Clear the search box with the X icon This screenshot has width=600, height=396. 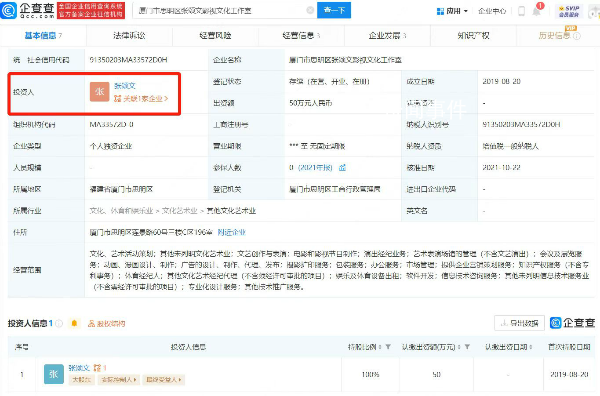(310, 10)
